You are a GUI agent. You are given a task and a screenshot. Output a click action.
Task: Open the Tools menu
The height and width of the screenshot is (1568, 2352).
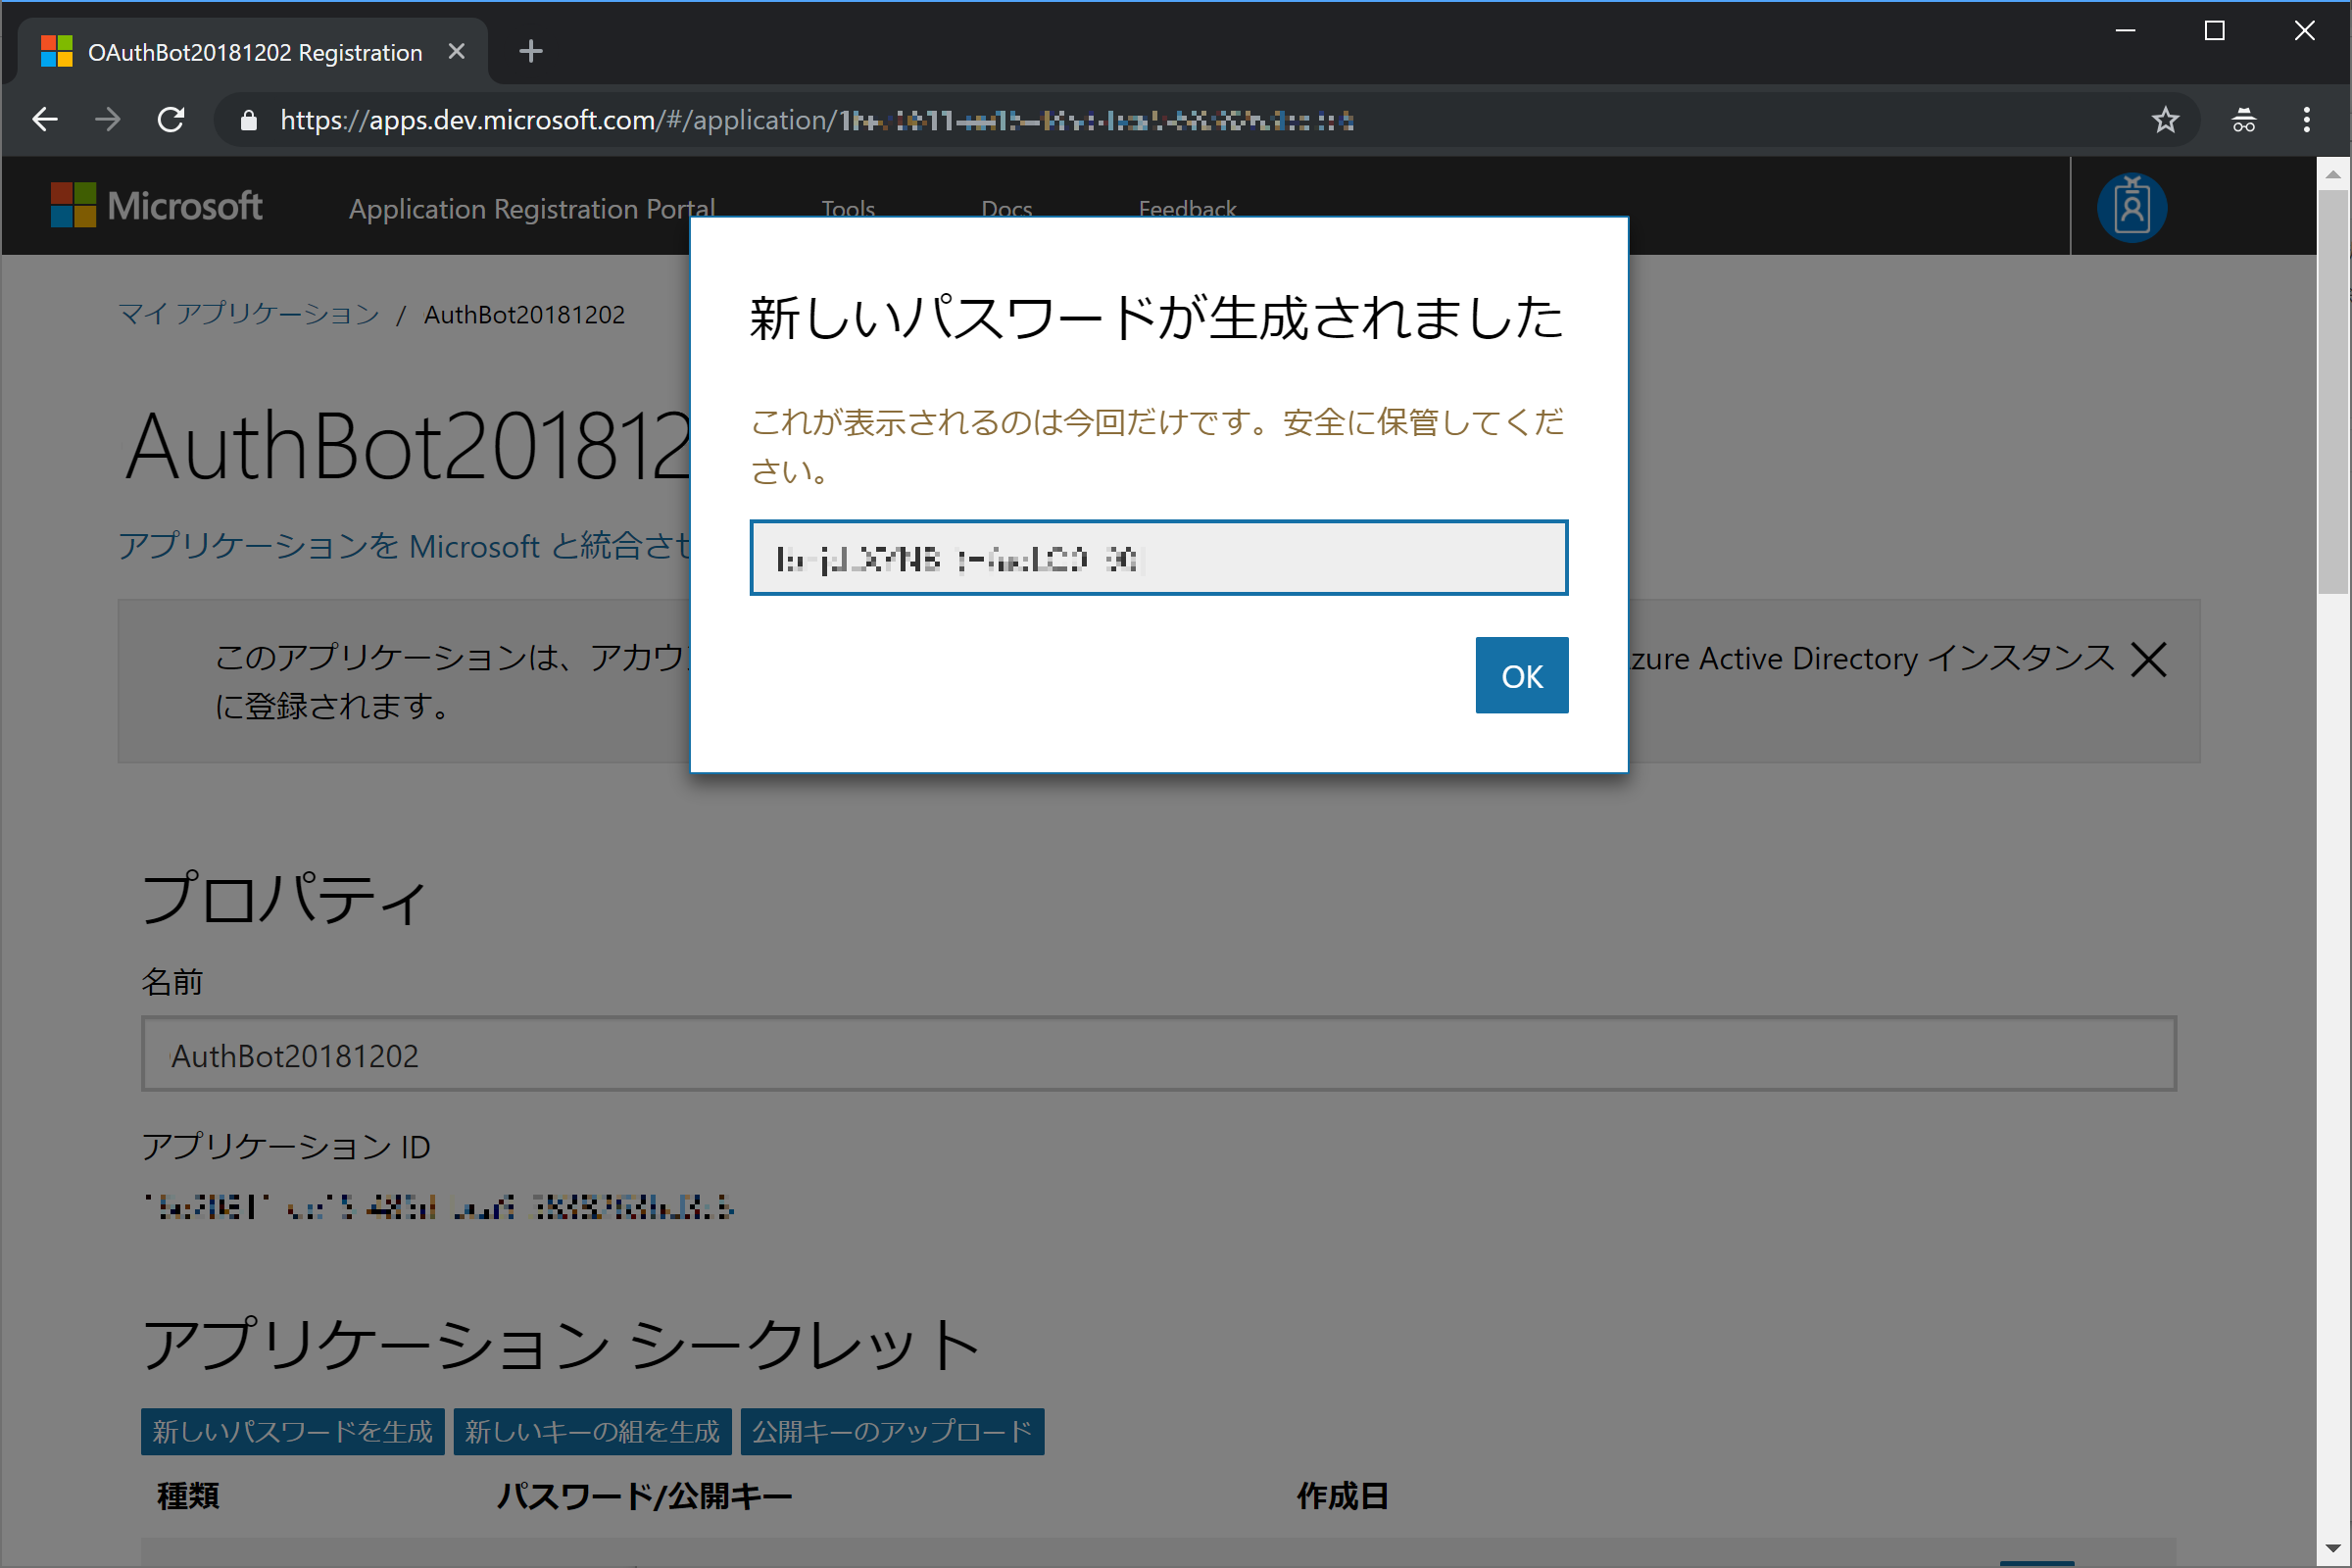pyautogui.click(x=847, y=209)
